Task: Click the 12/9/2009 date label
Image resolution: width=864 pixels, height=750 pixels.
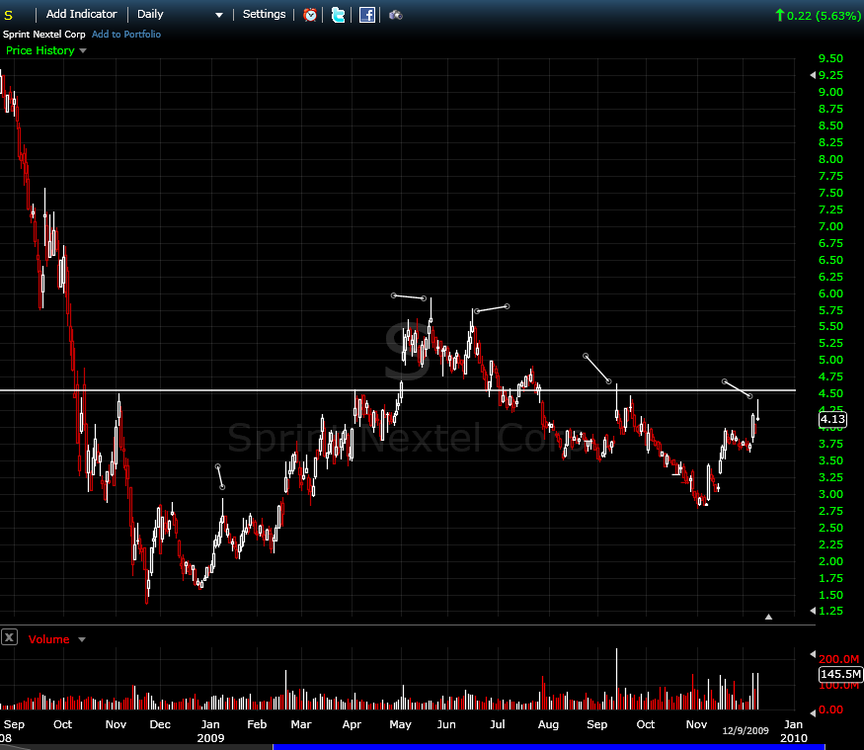Action: click(745, 730)
